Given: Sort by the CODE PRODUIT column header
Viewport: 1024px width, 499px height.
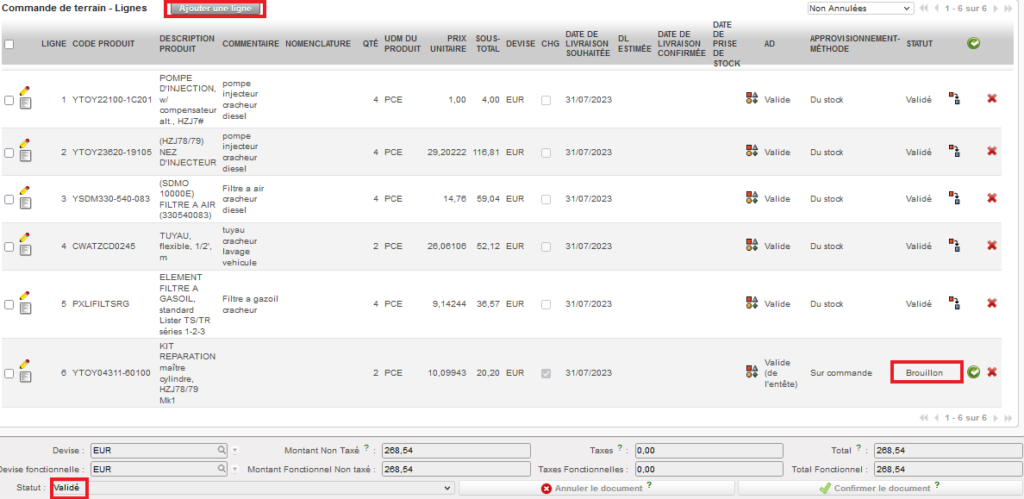Looking at the screenshot, I should (103, 44).
